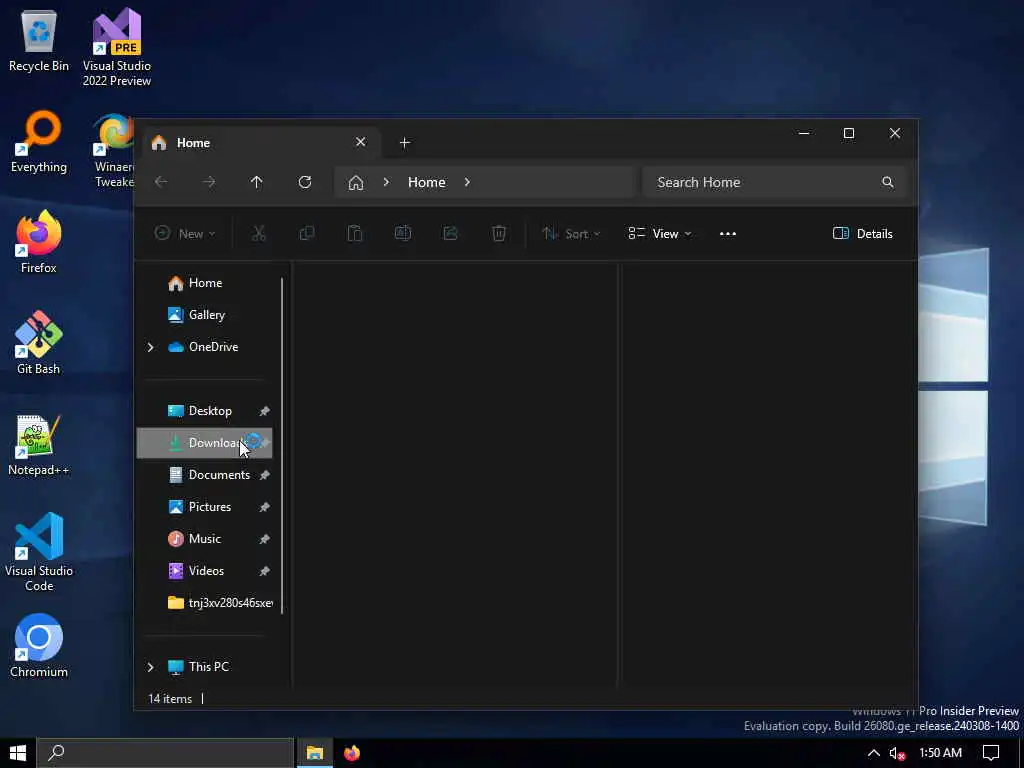
Task: Open pinned Music folder
Action: pyautogui.click(x=204, y=539)
